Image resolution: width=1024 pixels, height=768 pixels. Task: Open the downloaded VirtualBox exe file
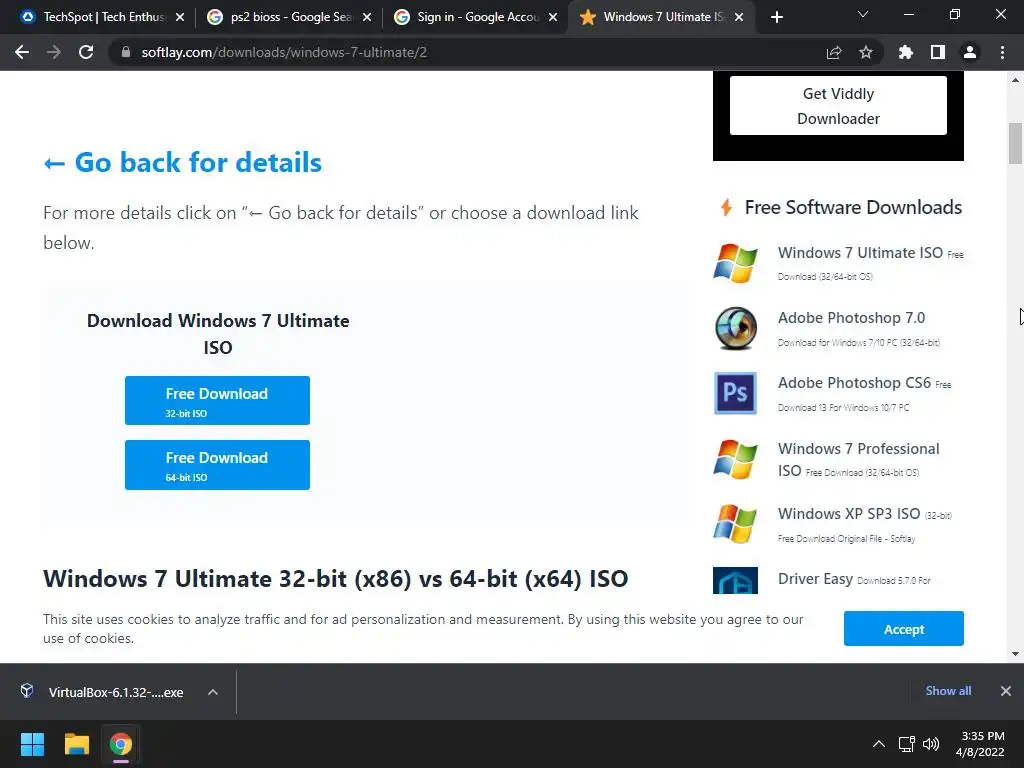click(x=104, y=692)
